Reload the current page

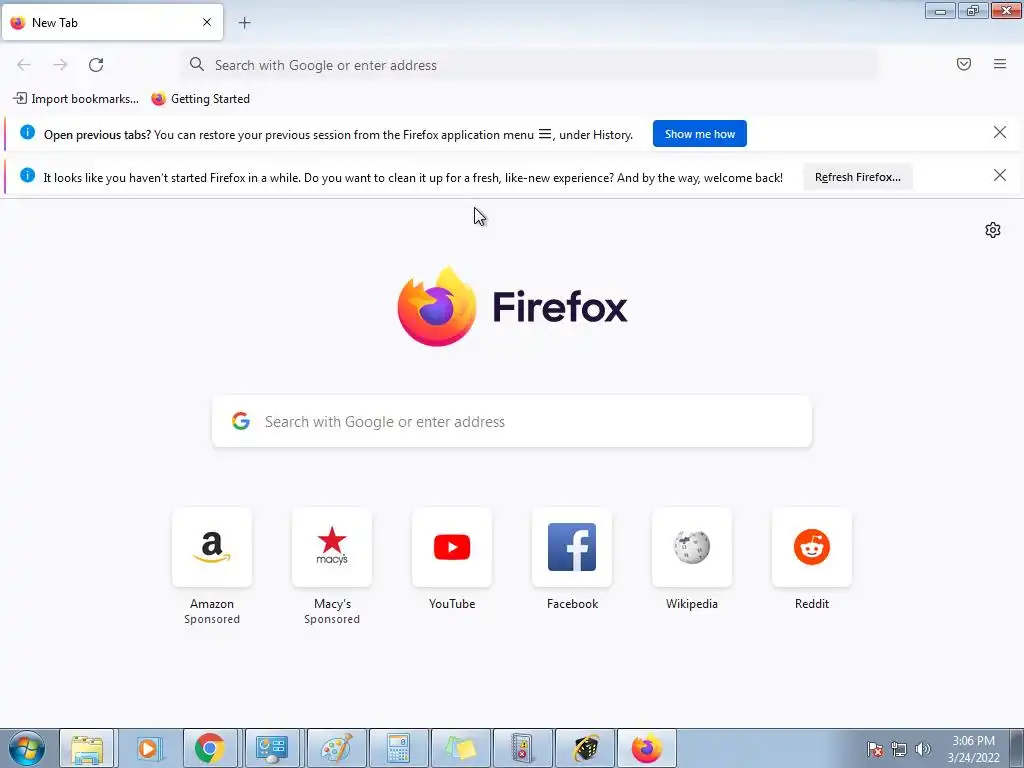(x=96, y=65)
